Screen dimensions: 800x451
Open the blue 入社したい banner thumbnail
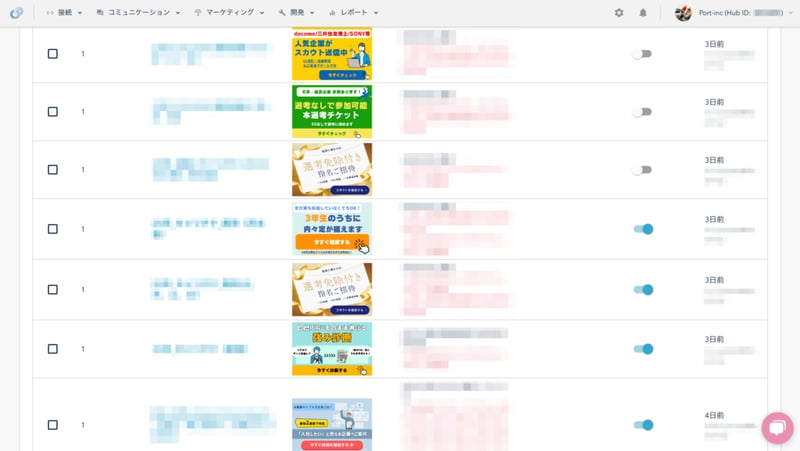(x=332, y=425)
